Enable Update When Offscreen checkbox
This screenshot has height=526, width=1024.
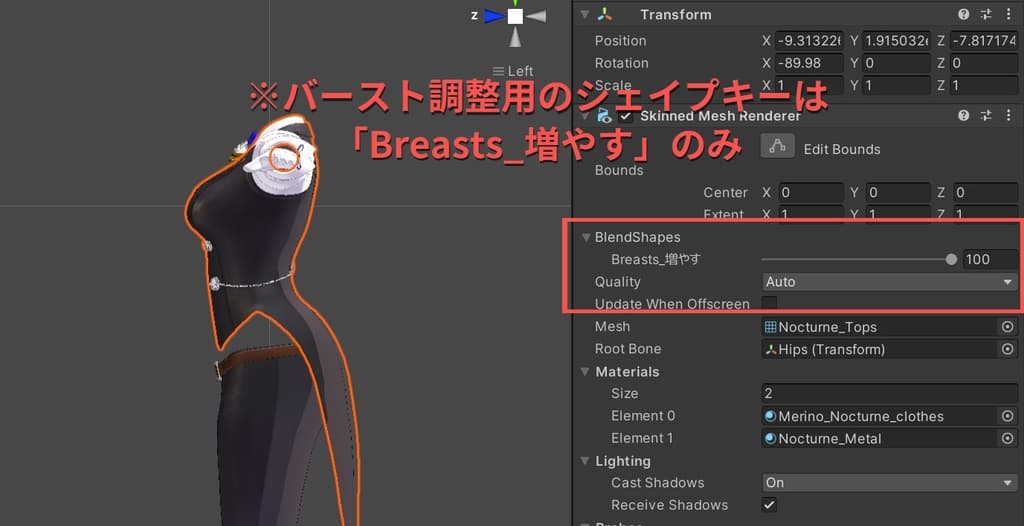[770, 303]
